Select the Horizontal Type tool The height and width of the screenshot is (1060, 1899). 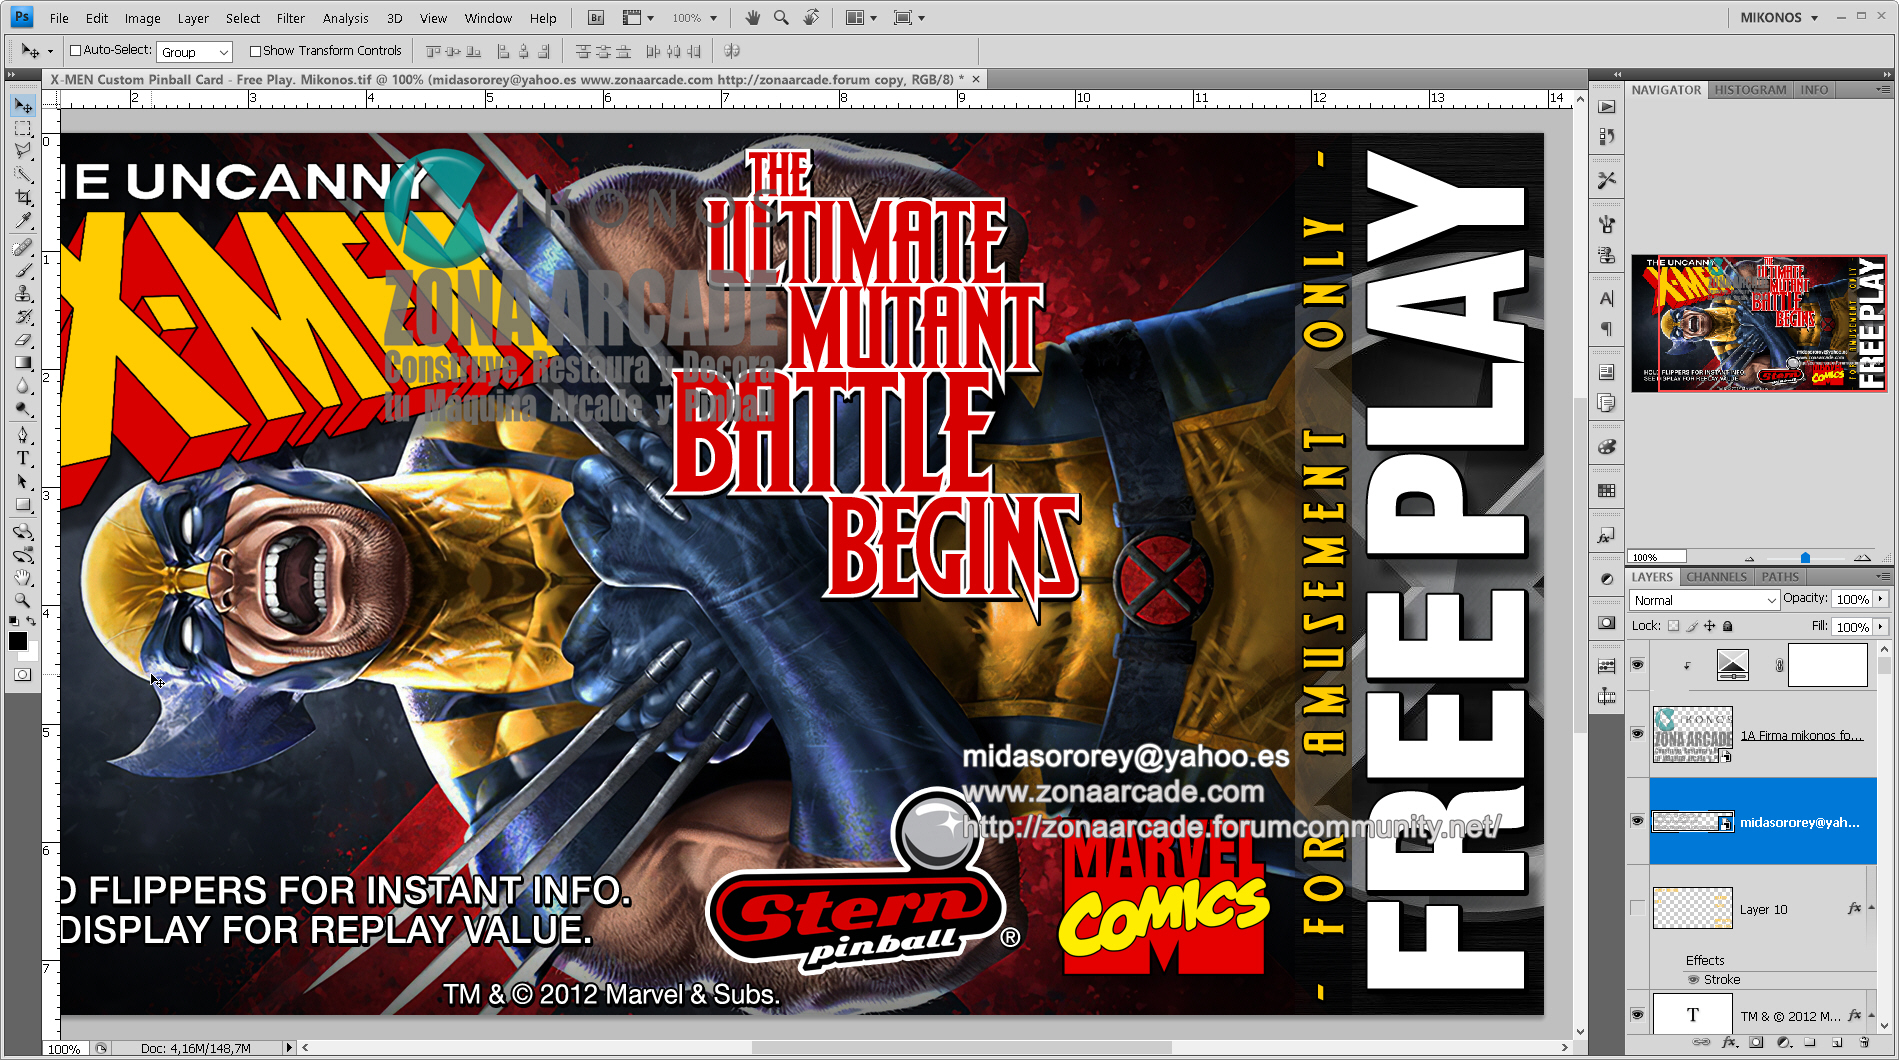coord(23,458)
